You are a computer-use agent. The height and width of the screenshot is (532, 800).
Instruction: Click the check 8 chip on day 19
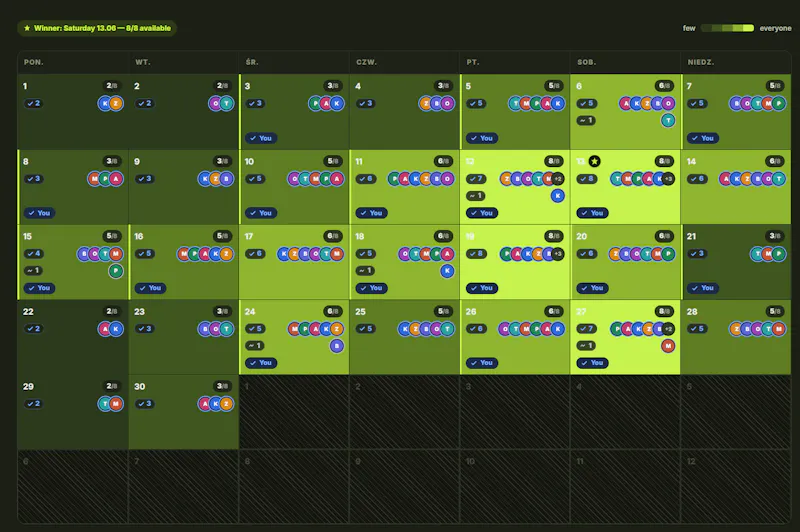pyautogui.click(x=476, y=254)
